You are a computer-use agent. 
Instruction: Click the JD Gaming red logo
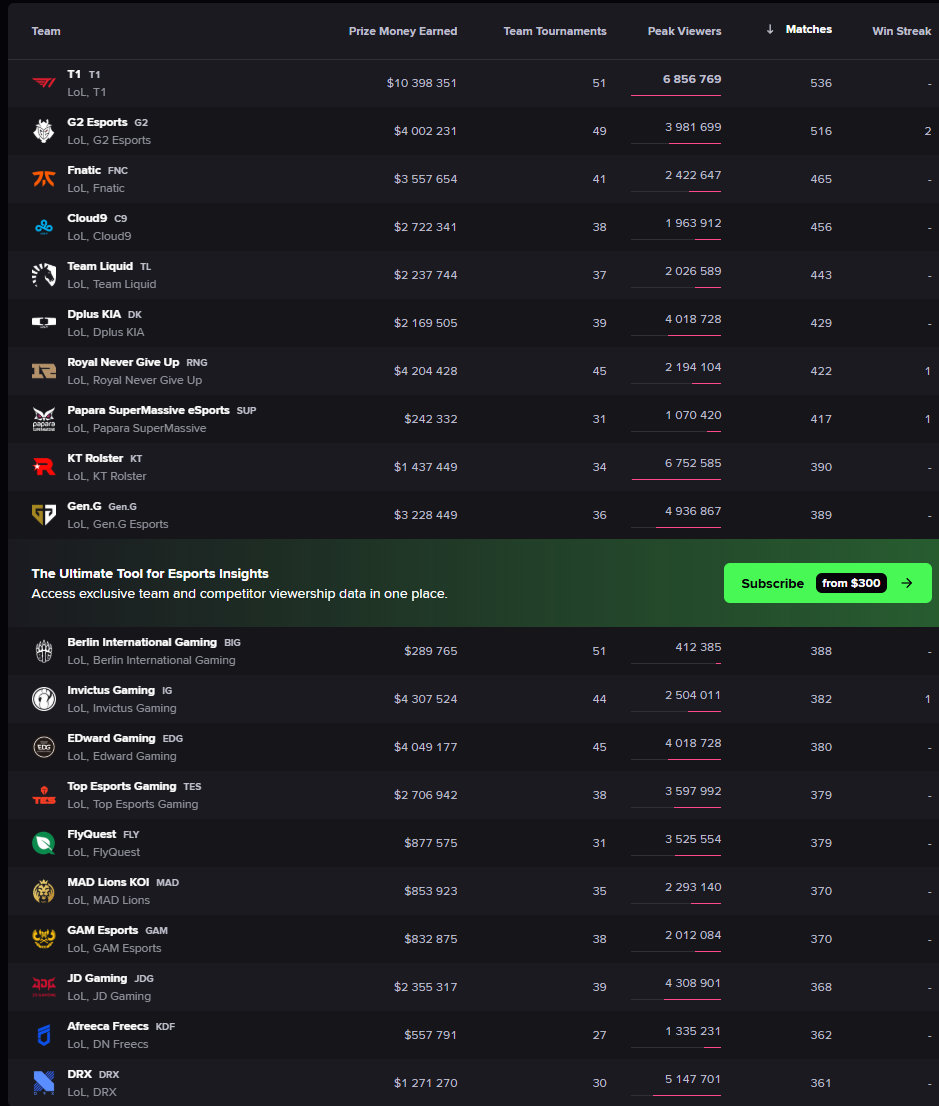[44, 987]
